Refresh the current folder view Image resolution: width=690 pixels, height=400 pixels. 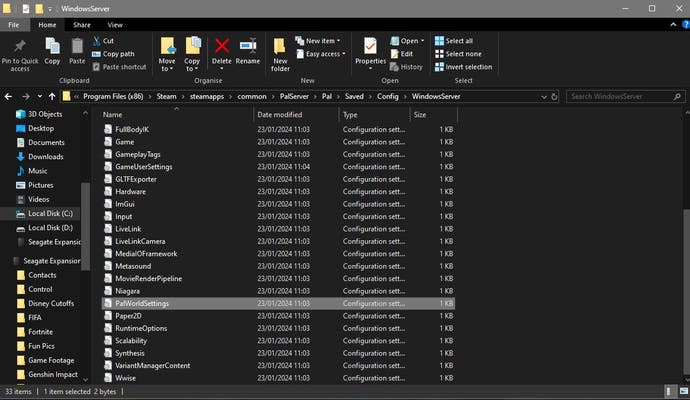pyautogui.click(x=554, y=96)
